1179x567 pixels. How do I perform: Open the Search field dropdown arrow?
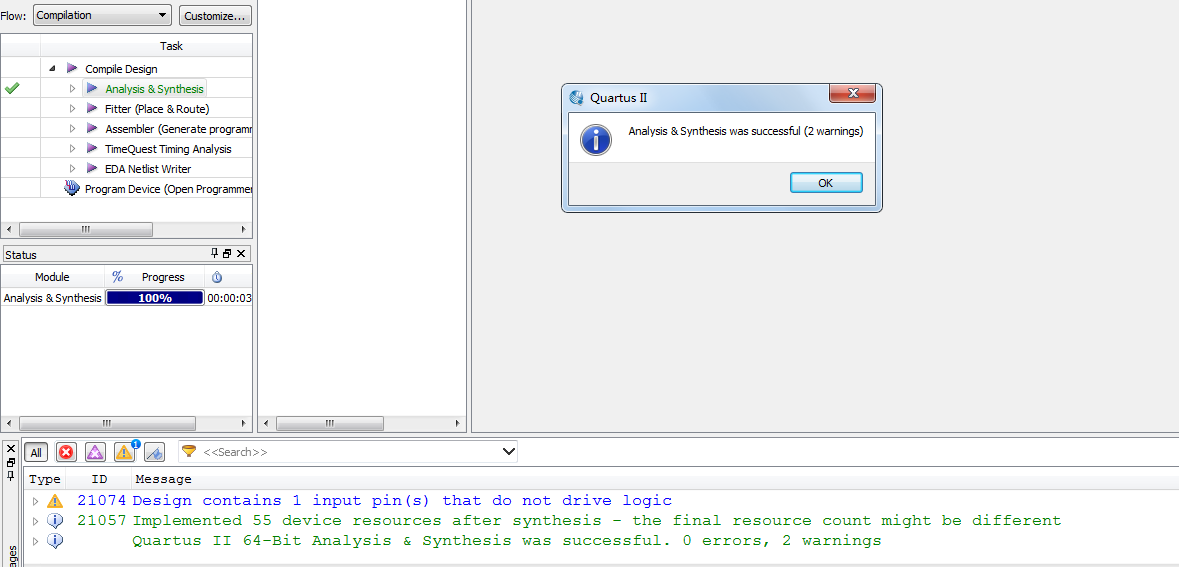[x=509, y=452]
